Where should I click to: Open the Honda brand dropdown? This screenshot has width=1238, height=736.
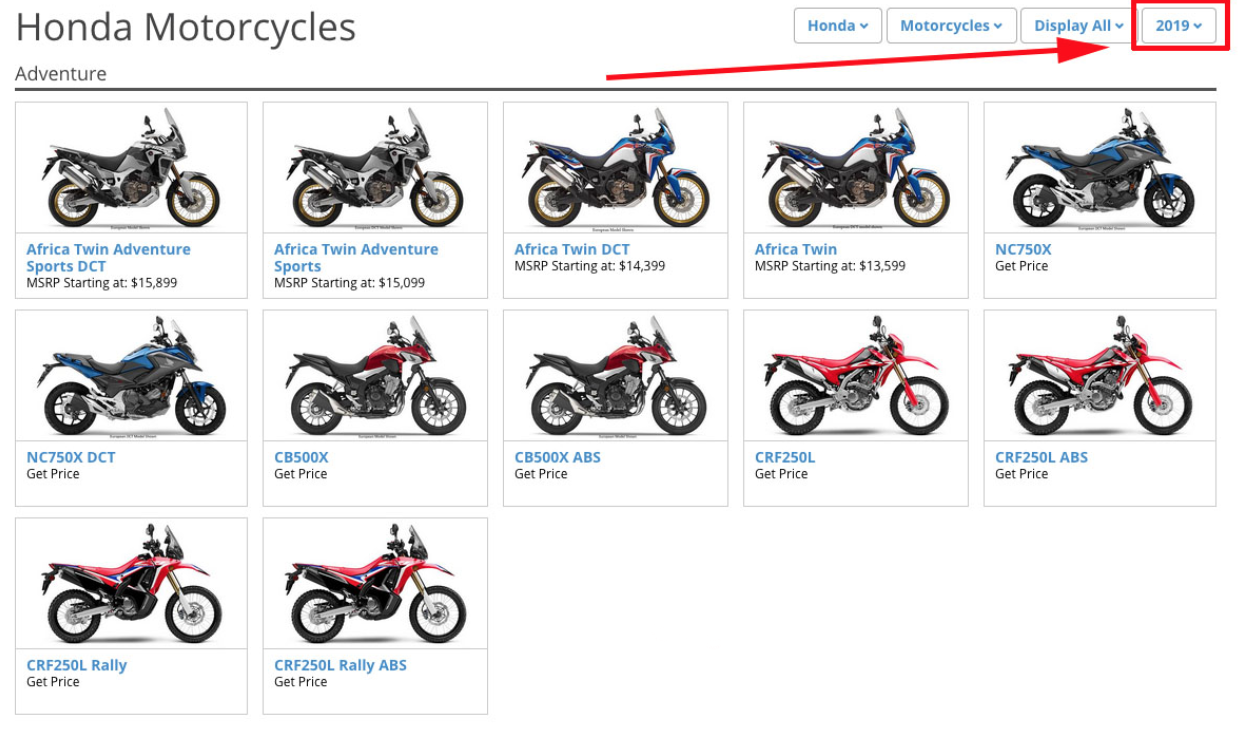[838, 26]
